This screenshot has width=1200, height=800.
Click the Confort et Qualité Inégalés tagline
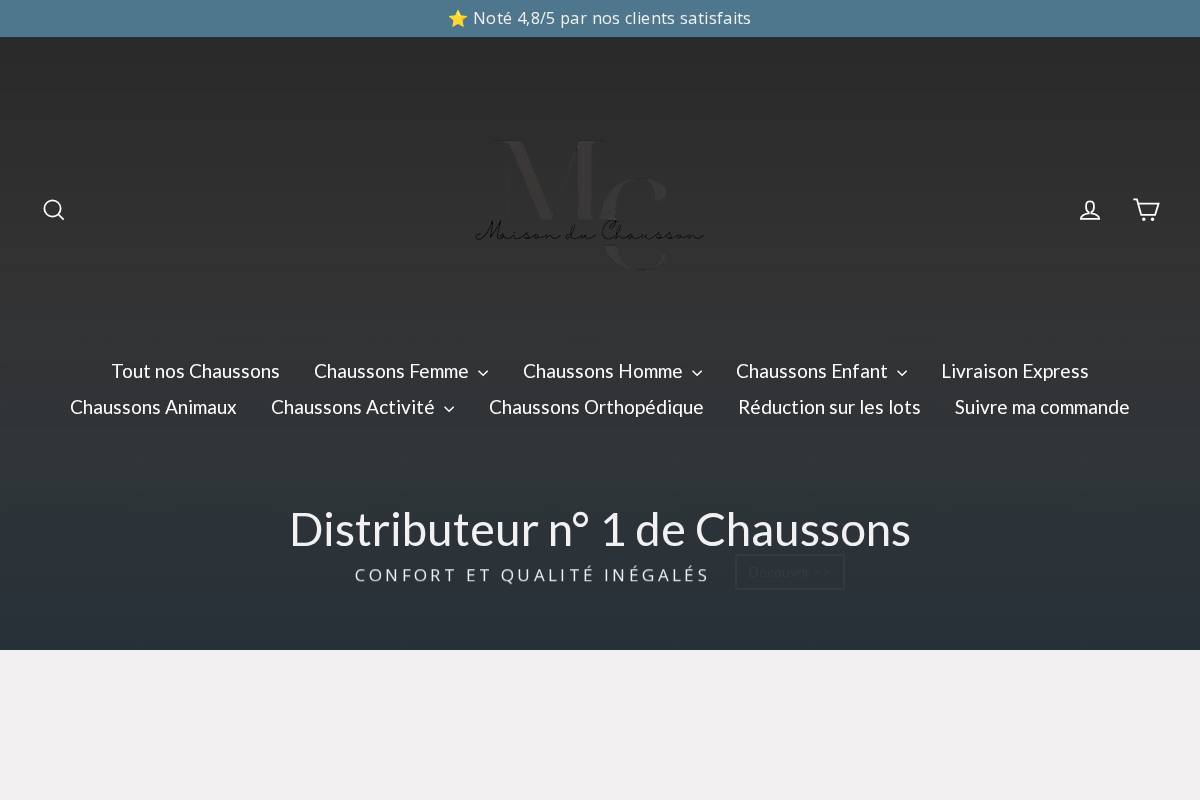tap(532, 575)
